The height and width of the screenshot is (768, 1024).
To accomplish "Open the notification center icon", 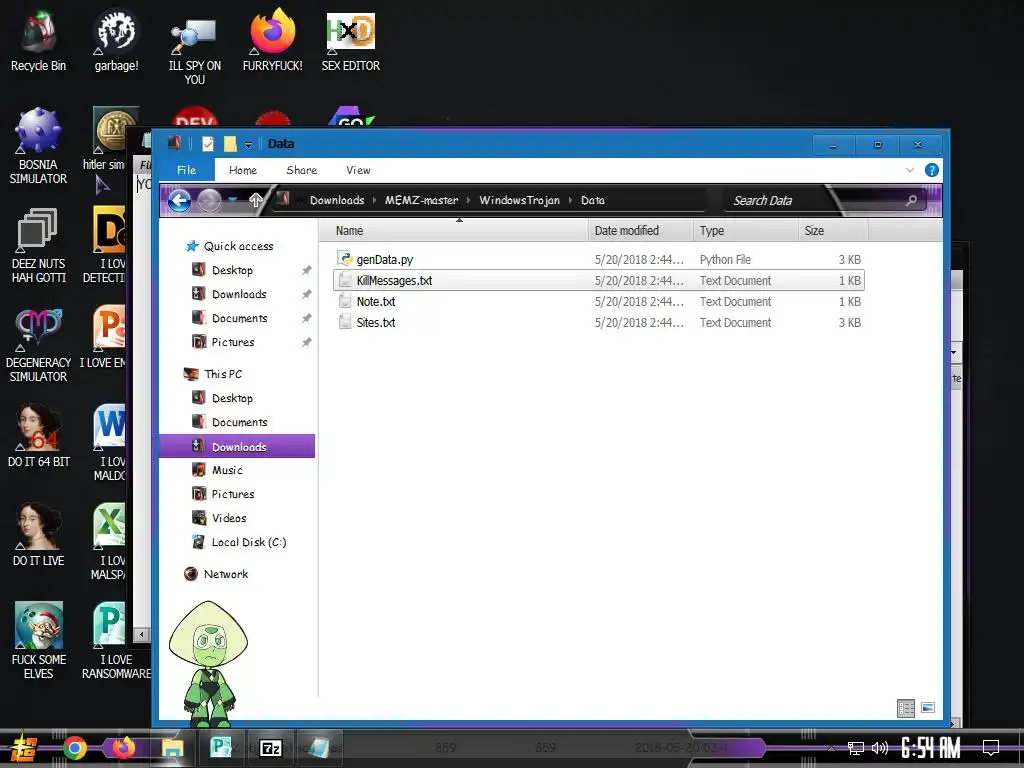I will [x=991, y=748].
